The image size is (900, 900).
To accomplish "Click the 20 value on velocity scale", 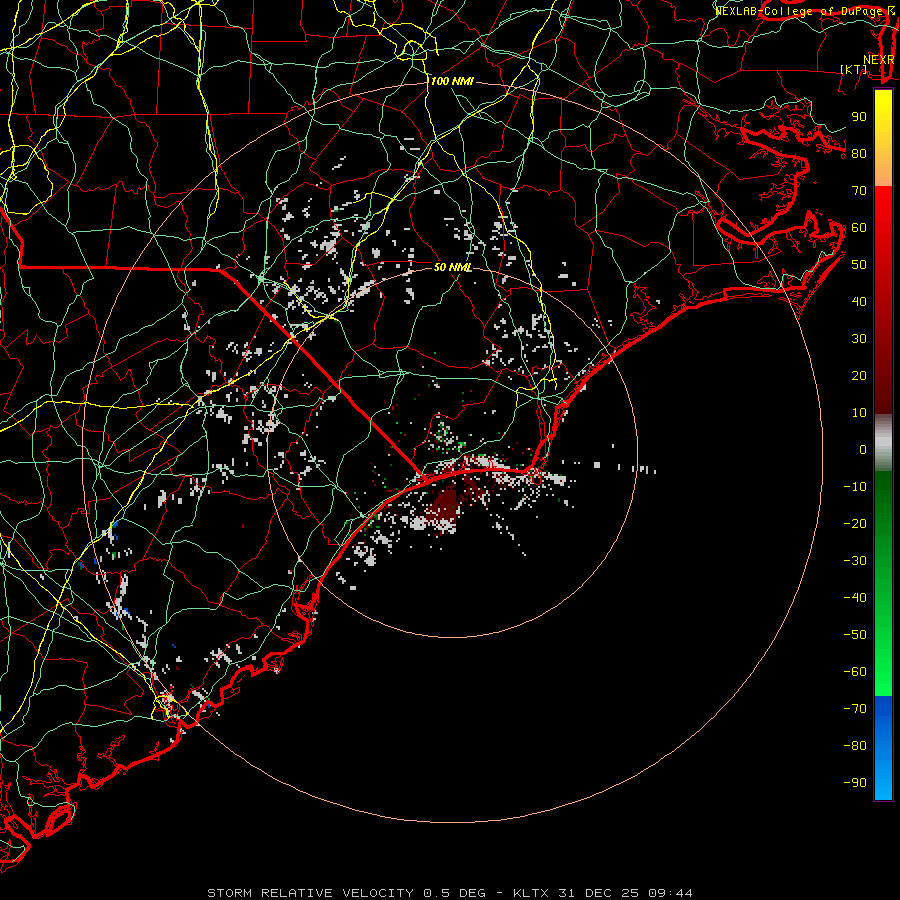I will point(859,376).
